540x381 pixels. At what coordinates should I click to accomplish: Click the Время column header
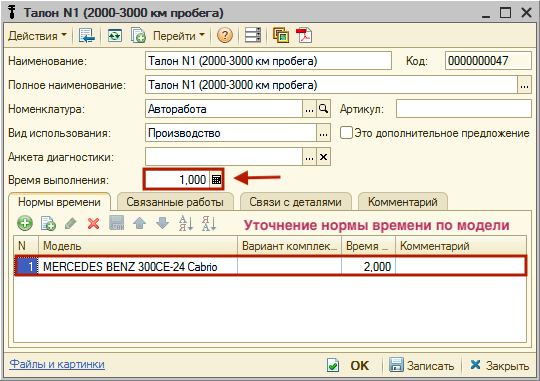coord(368,246)
